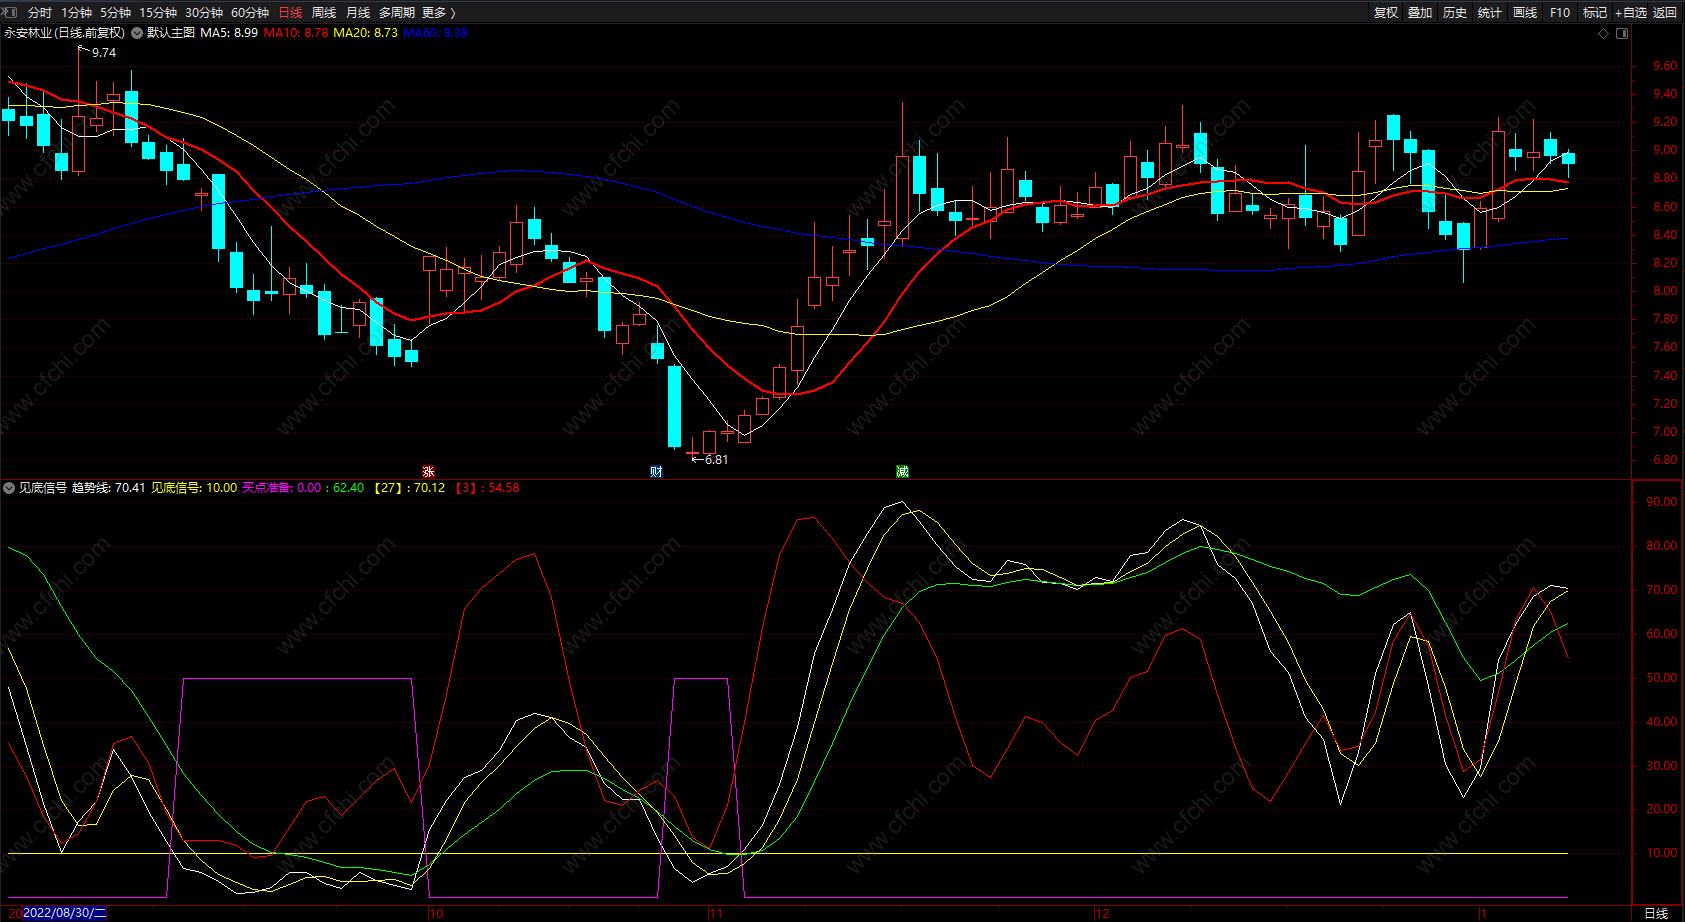The height and width of the screenshot is (922, 1685).
Task: Click the 50.00 indicator axis label
Action: (1662, 678)
